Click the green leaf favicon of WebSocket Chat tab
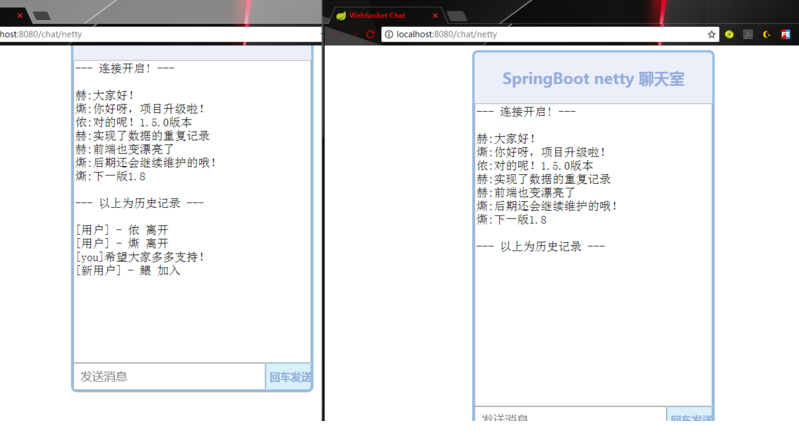The image size is (799, 443). click(341, 16)
